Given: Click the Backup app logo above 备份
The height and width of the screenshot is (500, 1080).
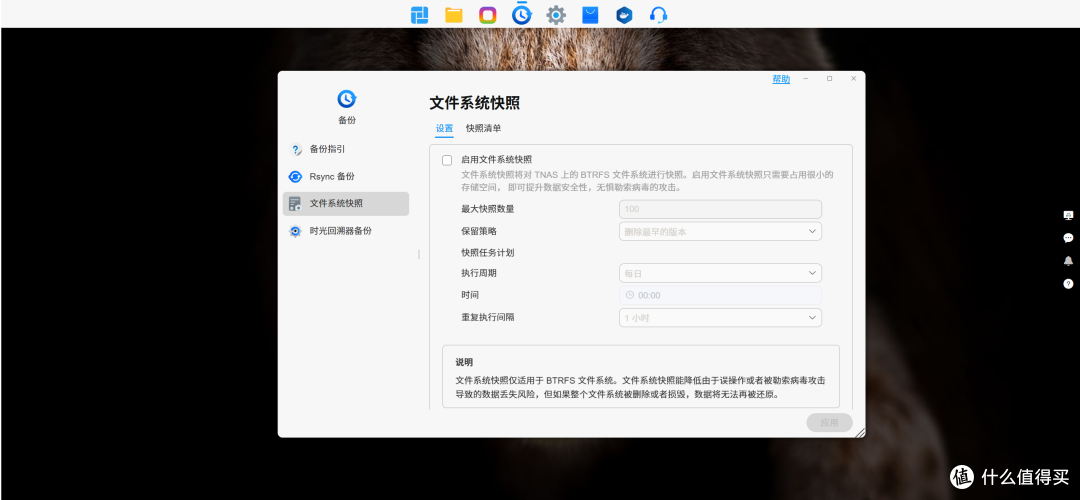Looking at the screenshot, I should 346,99.
